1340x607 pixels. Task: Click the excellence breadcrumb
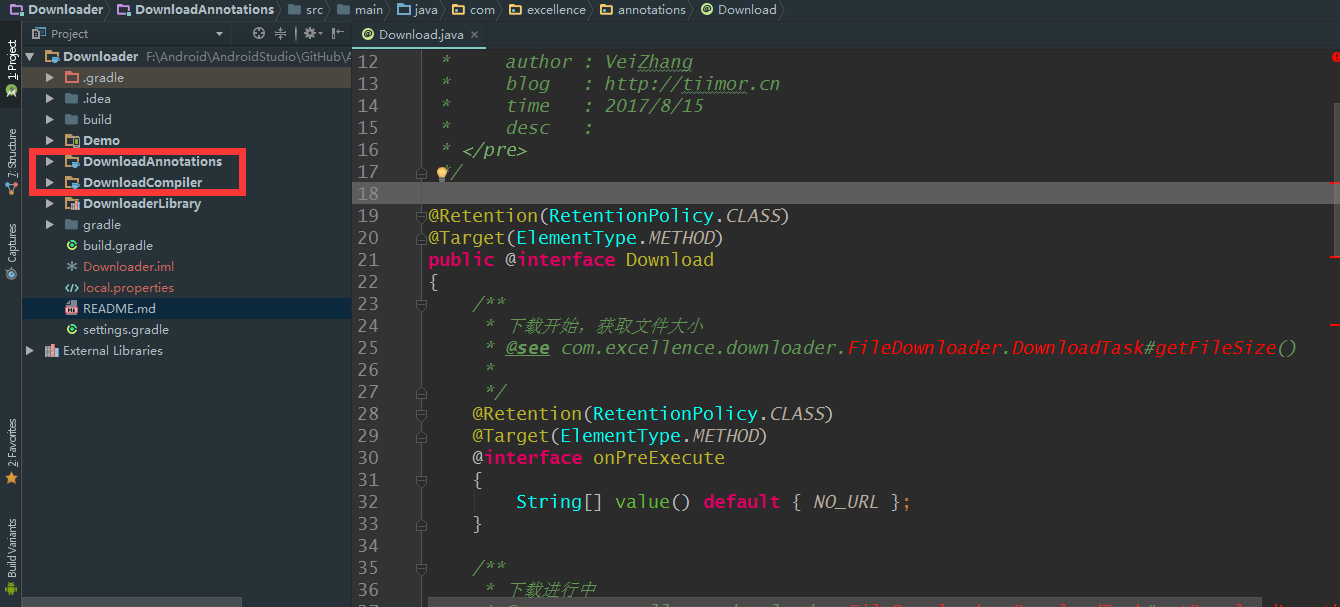547,9
